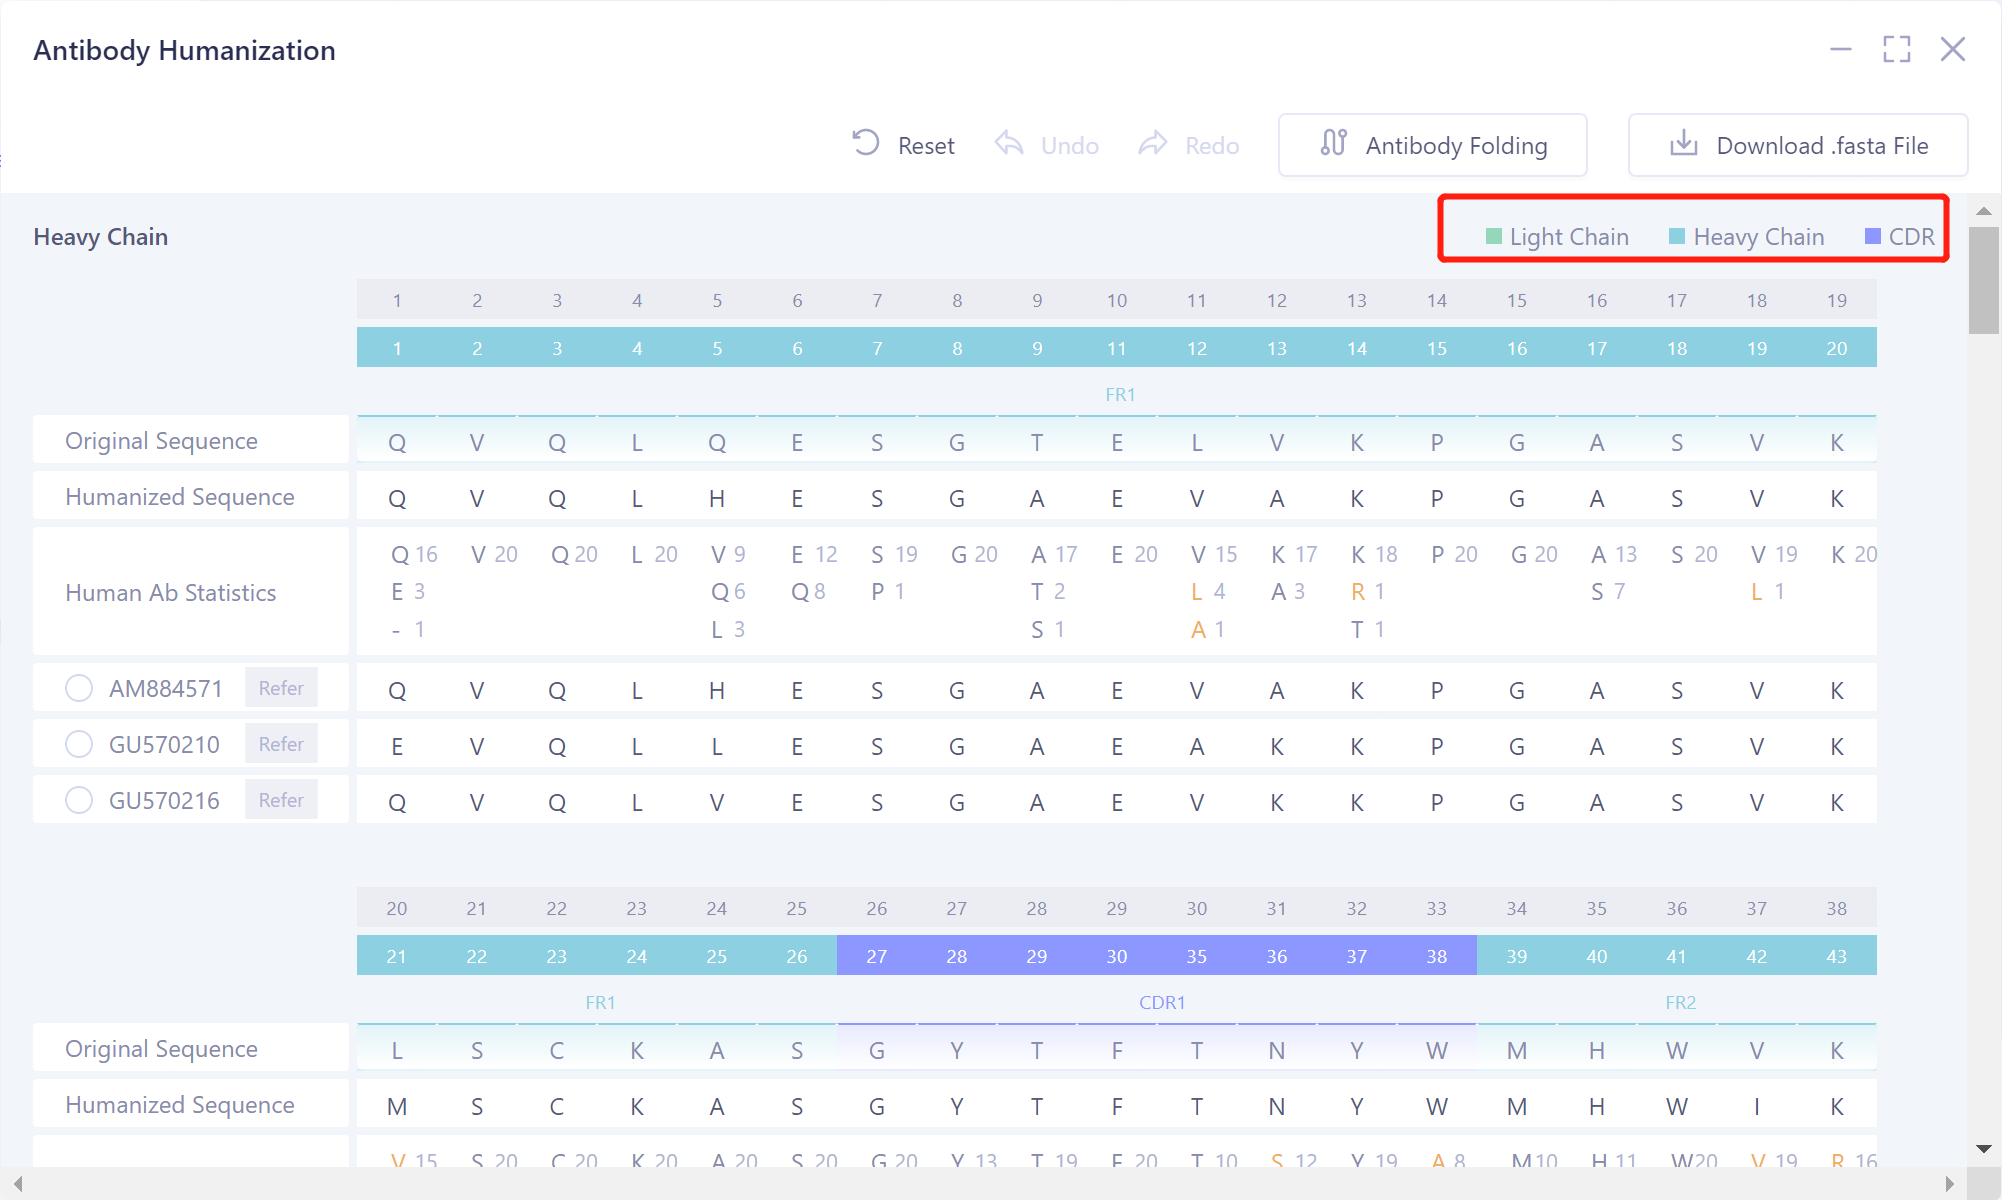Click the fullscreen expand icon
The width and height of the screenshot is (2002, 1200).
tap(1896, 49)
